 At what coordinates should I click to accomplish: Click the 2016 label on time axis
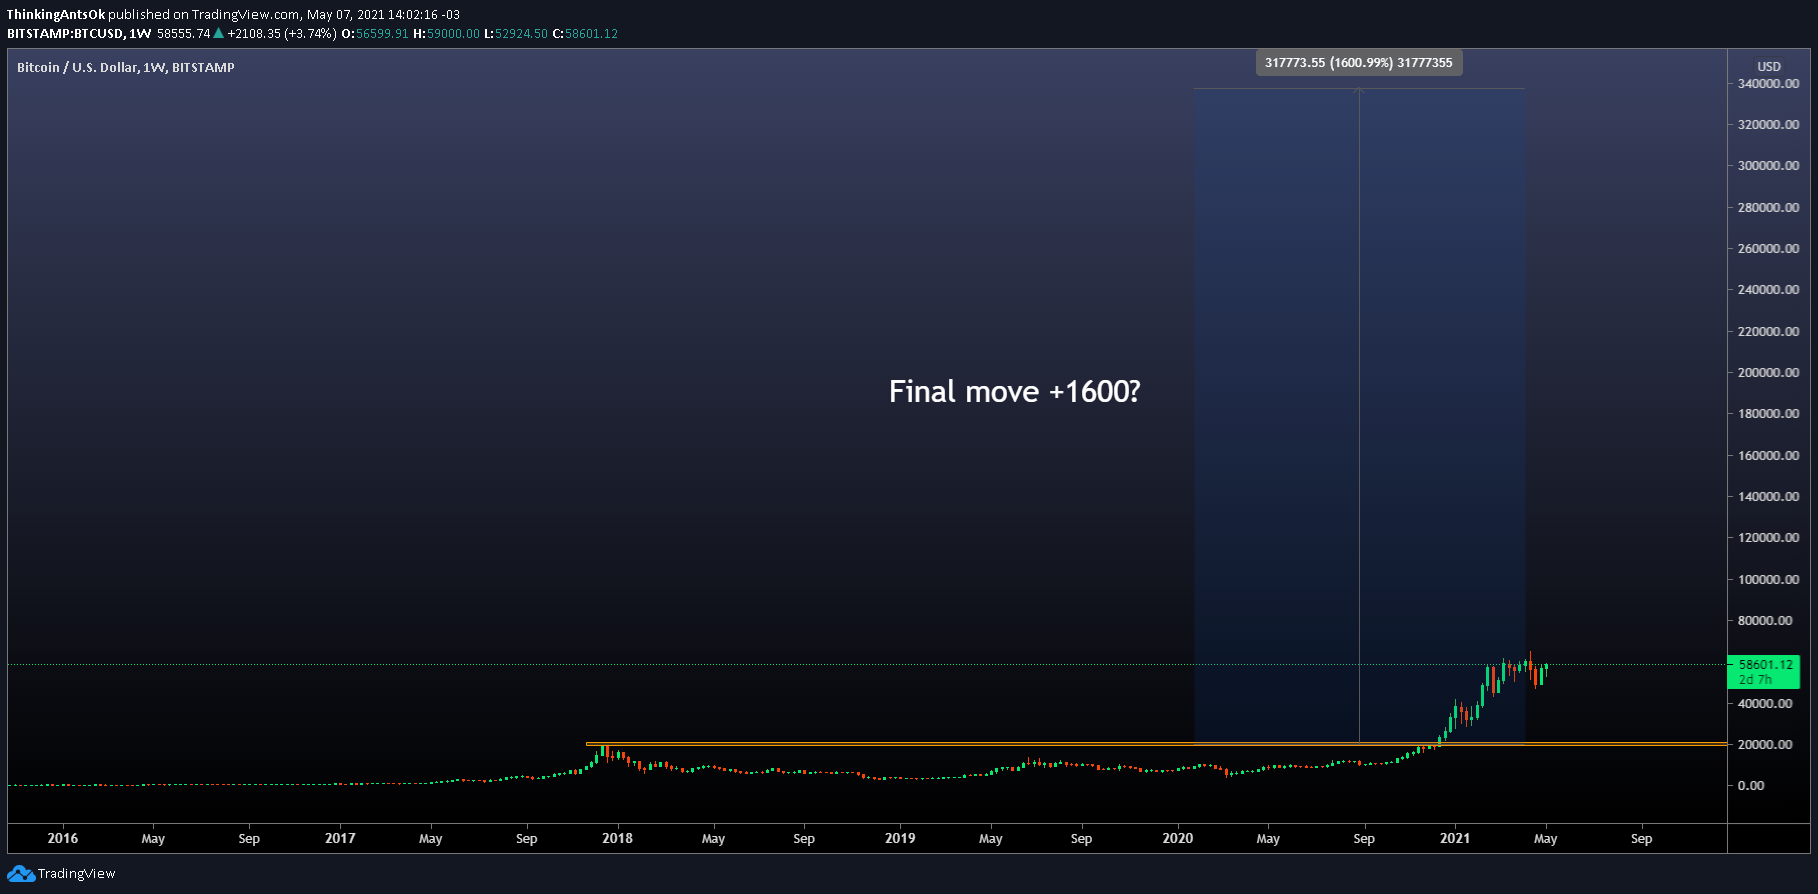(63, 839)
